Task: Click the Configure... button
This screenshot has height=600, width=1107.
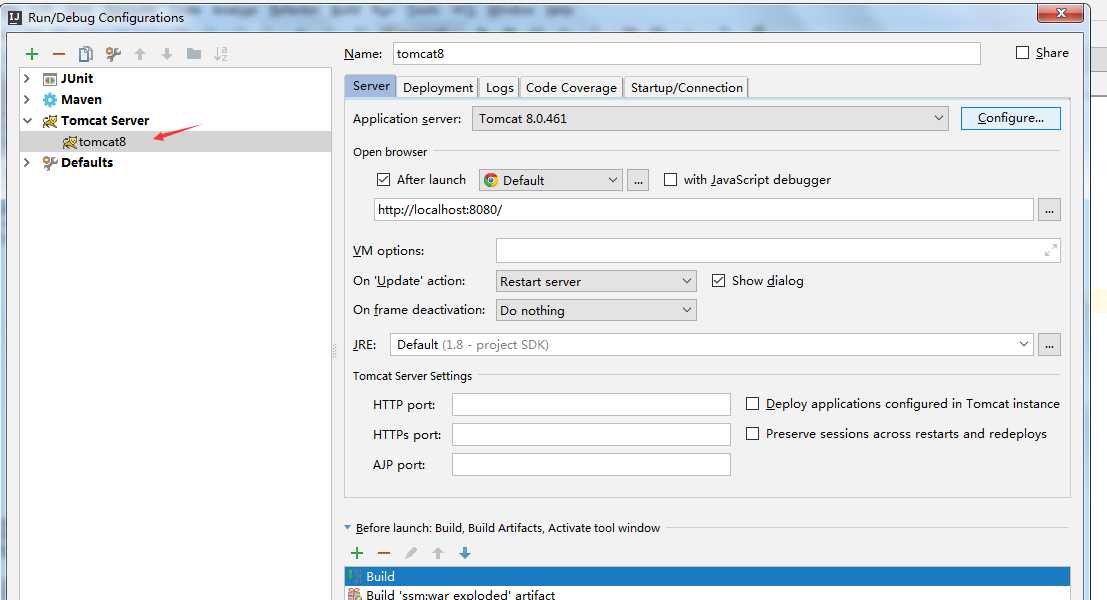Action: (x=1010, y=118)
